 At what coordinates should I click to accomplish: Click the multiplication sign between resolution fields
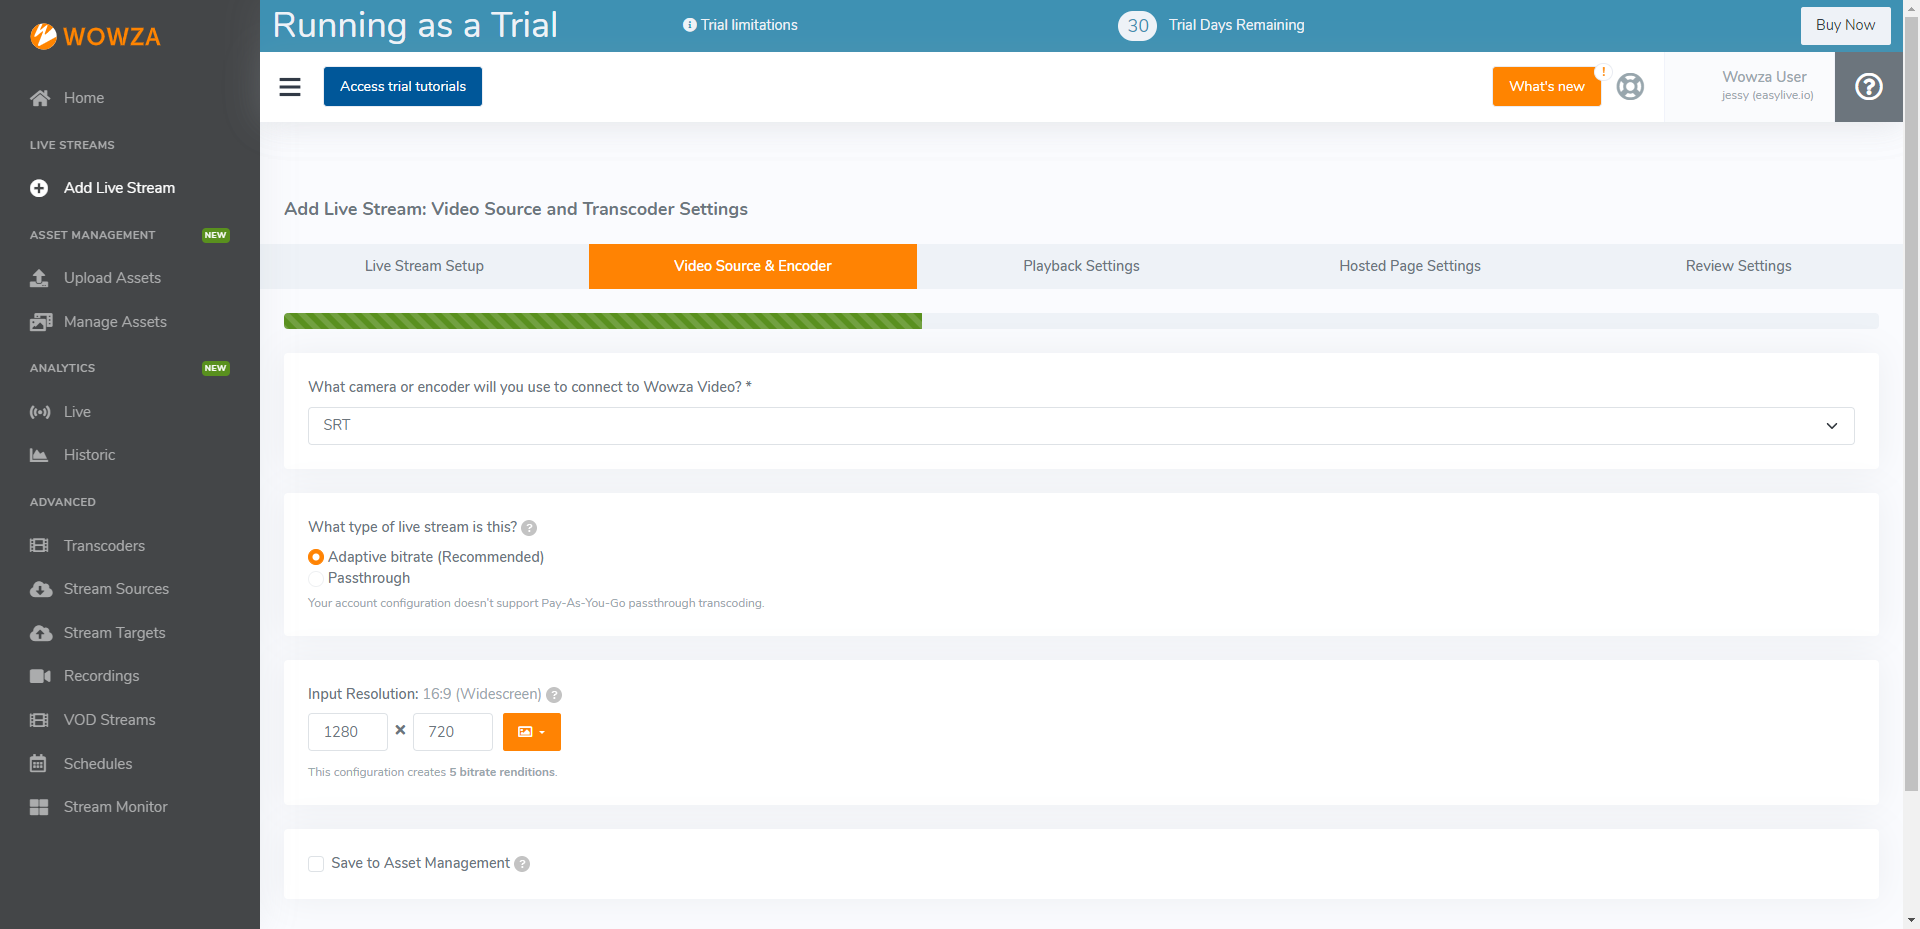(400, 730)
